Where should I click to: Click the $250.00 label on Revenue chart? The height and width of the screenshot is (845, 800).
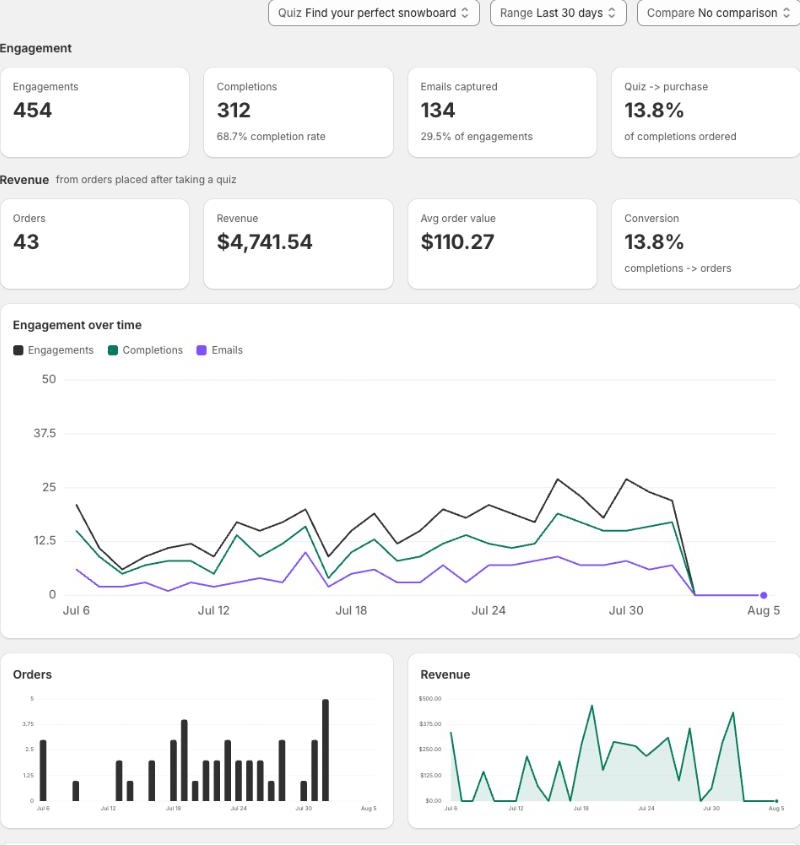click(x=430, y=750)
